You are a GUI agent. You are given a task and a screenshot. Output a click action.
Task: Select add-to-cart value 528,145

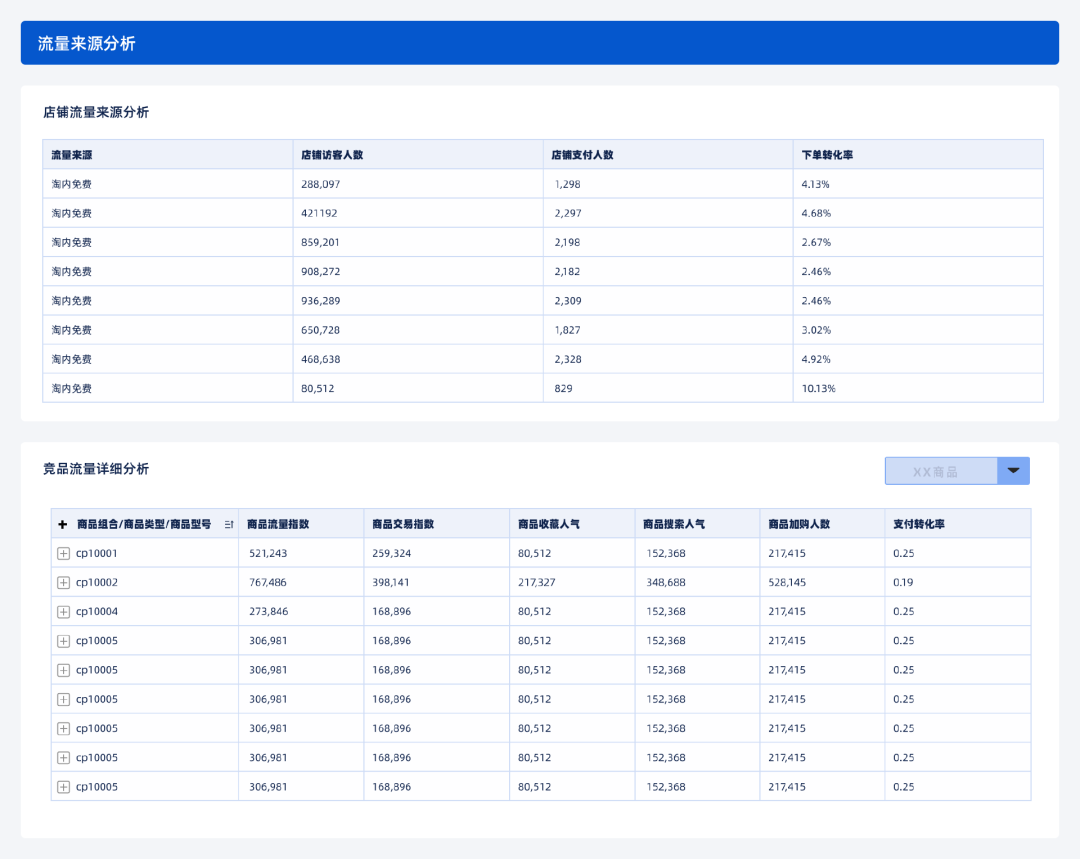click(x=787, y=583)
